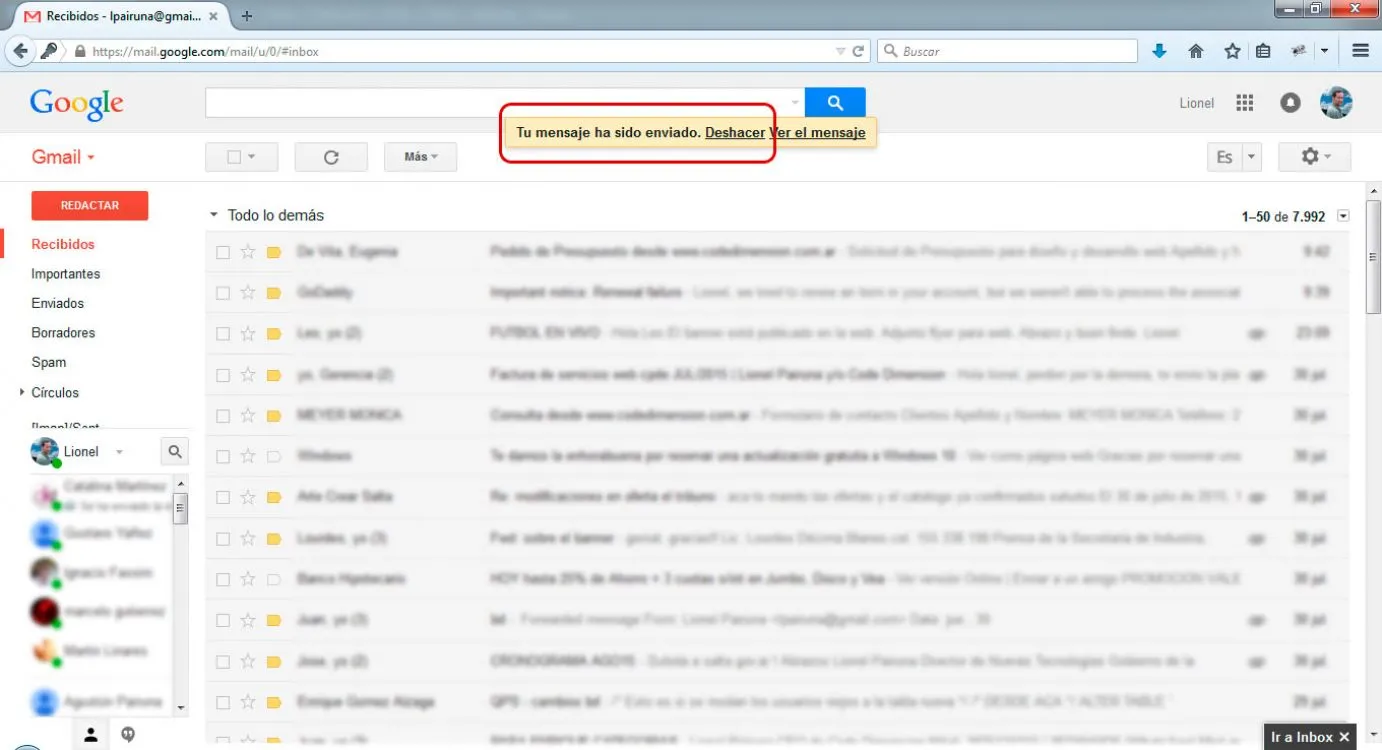1382x750 pixels.
Task: Collapse the Todo lo demás section
Action: coord(213,215)
